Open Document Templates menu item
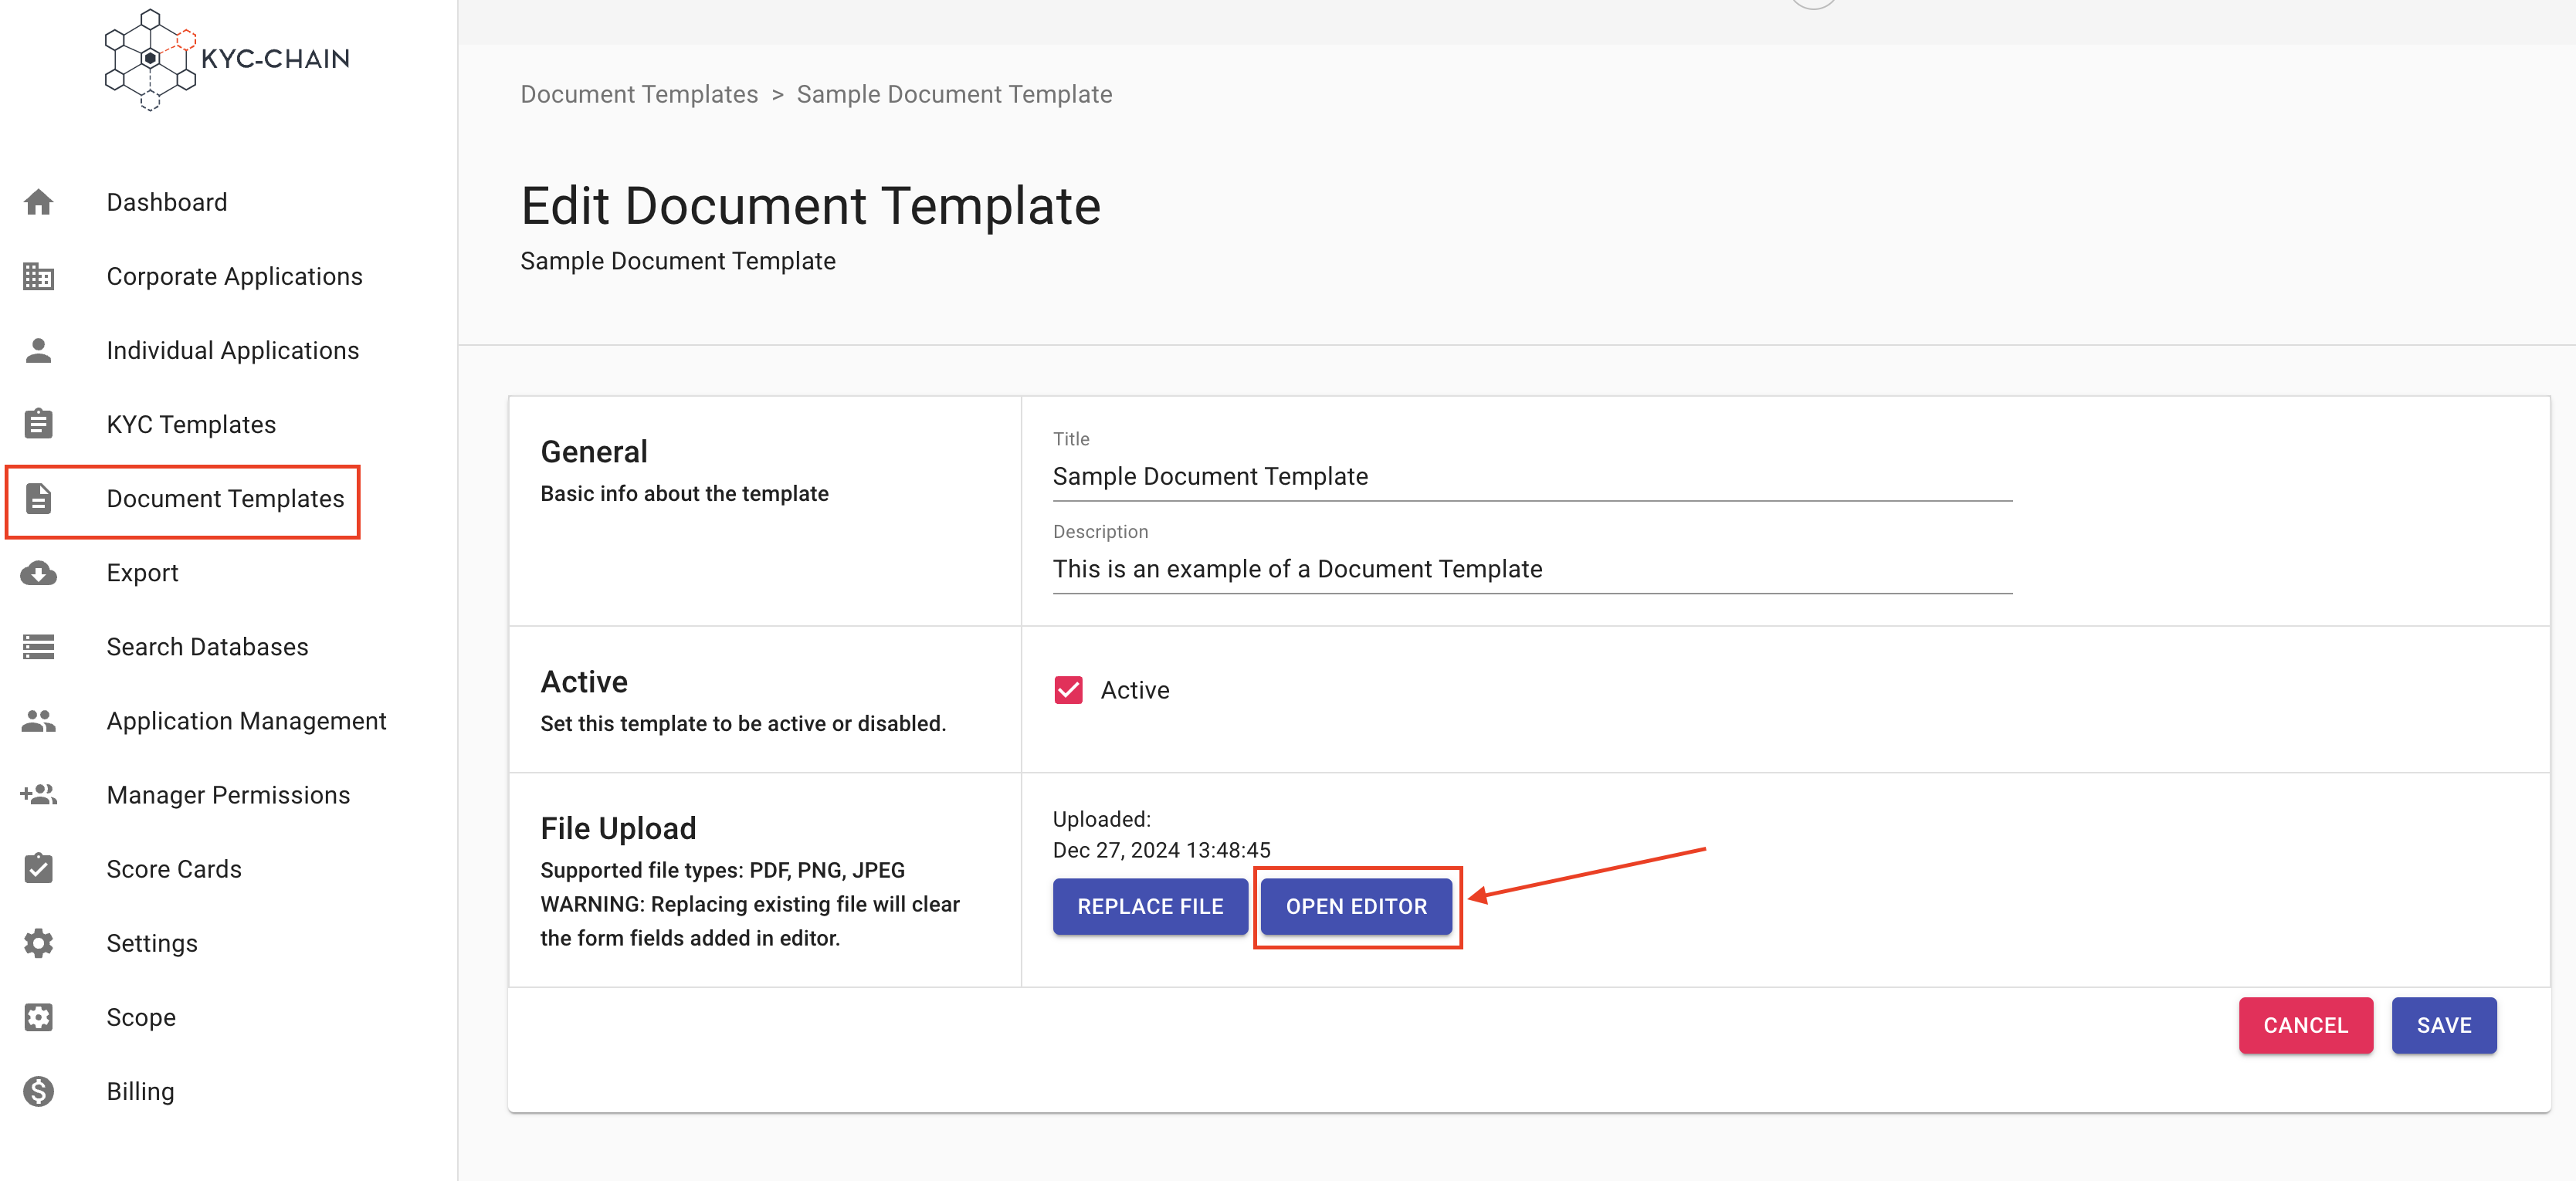Viewport: 2576px width, 1181px height. [228, 498]
